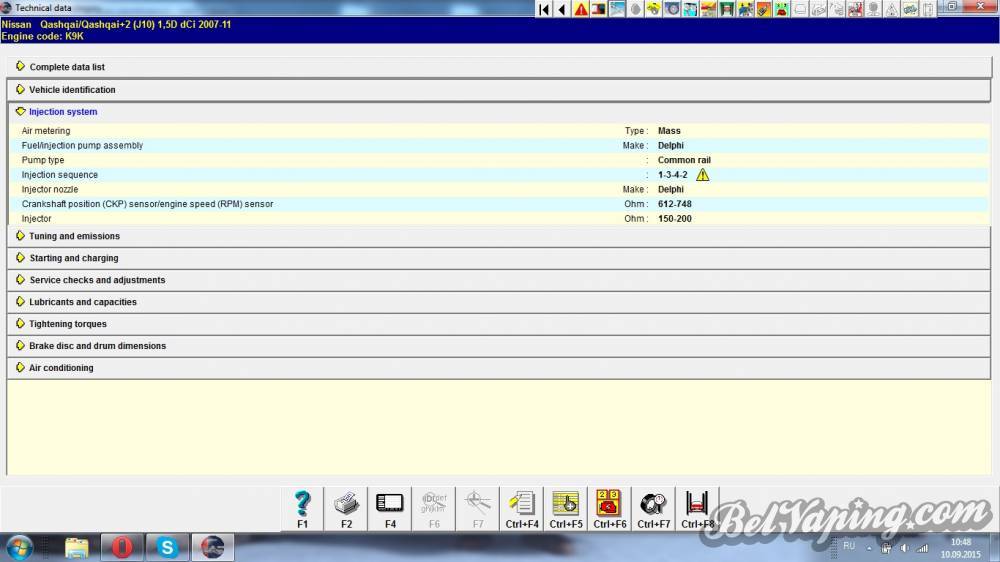
Task: Expand the Brake disc and drum dimensions section
Action: (x=499, y=346)
